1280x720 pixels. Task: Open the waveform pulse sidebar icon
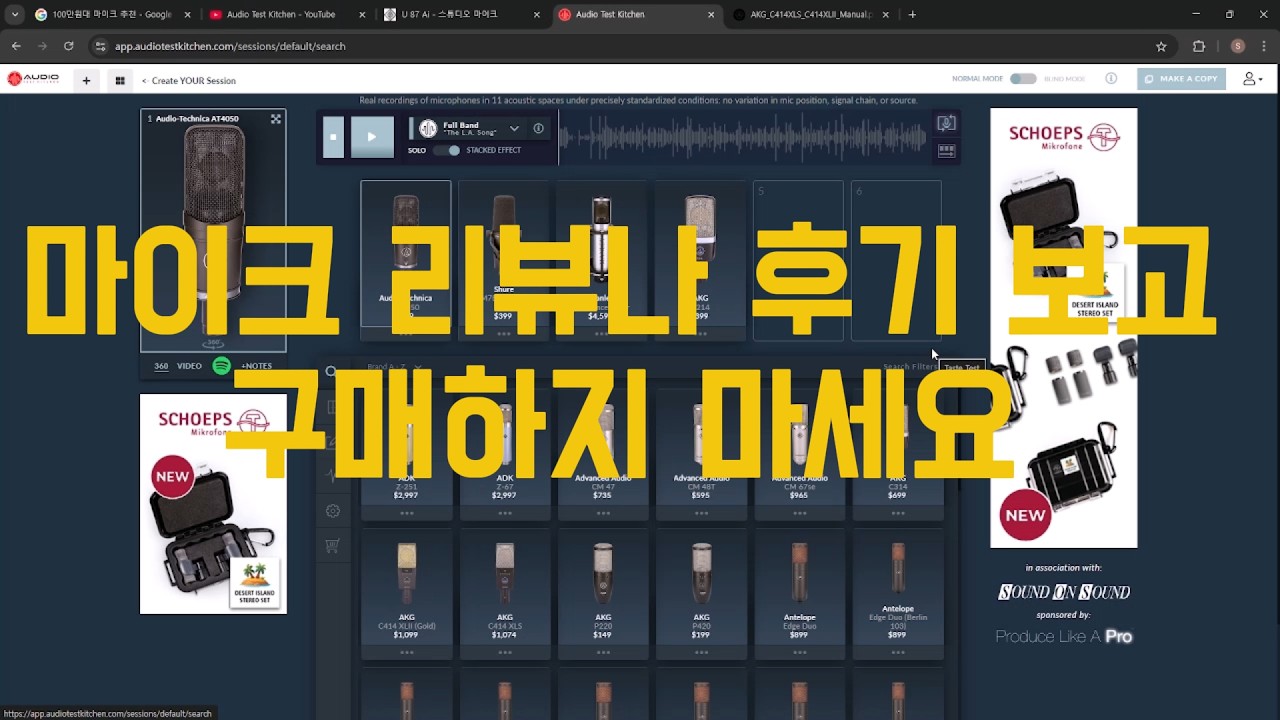[x=332, y=476]
